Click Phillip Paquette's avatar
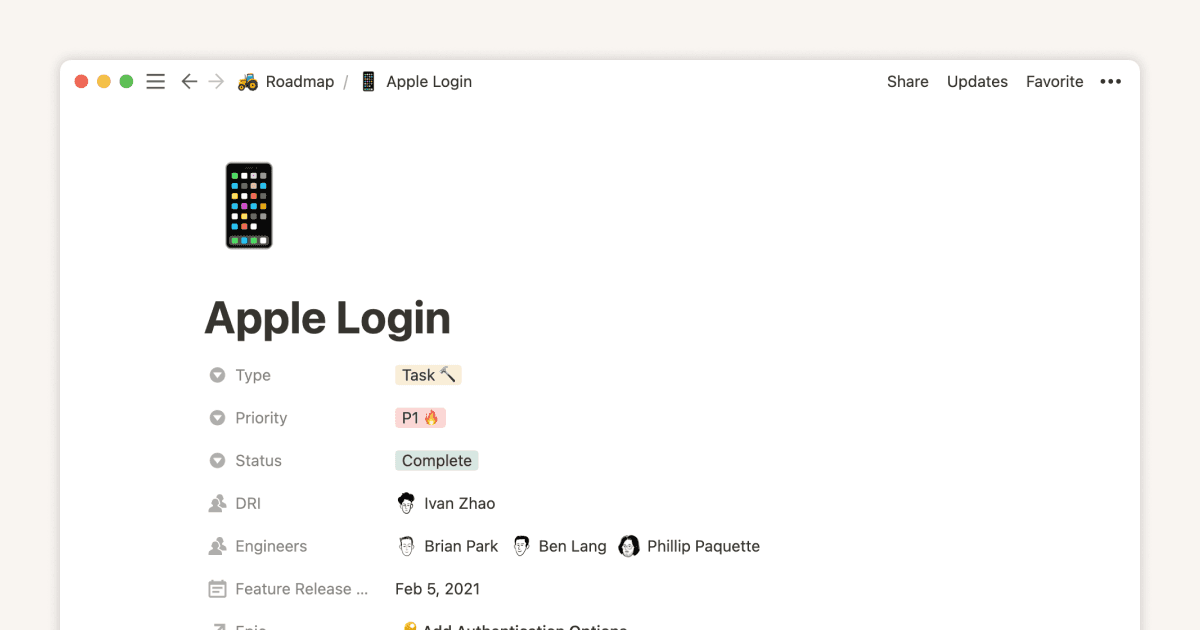 pyautogui.click(x=629, y=546)
